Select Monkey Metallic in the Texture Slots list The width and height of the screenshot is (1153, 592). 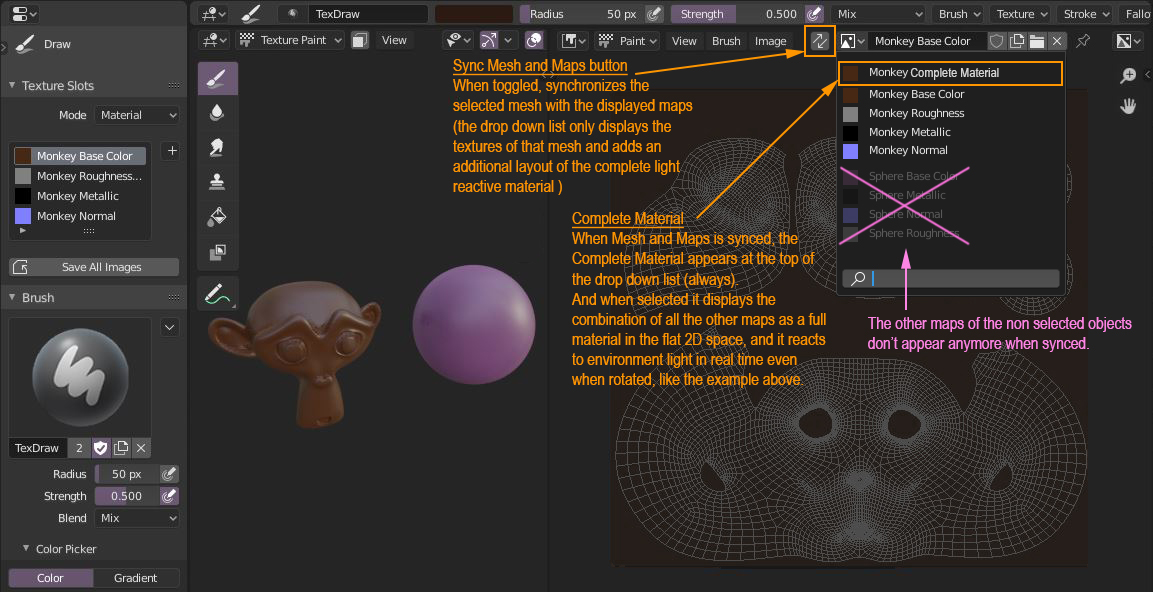click(79, 196)
